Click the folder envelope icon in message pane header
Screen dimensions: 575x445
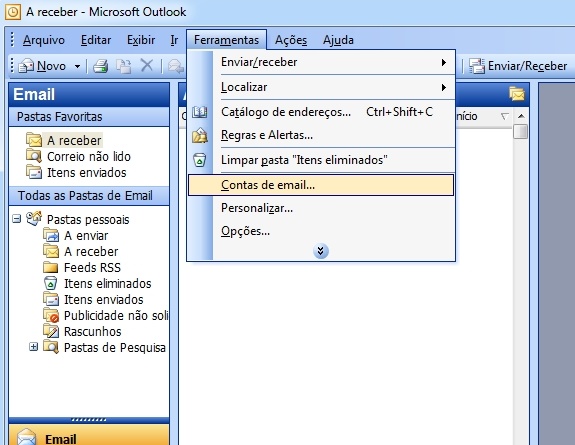[x=517, y=94]
